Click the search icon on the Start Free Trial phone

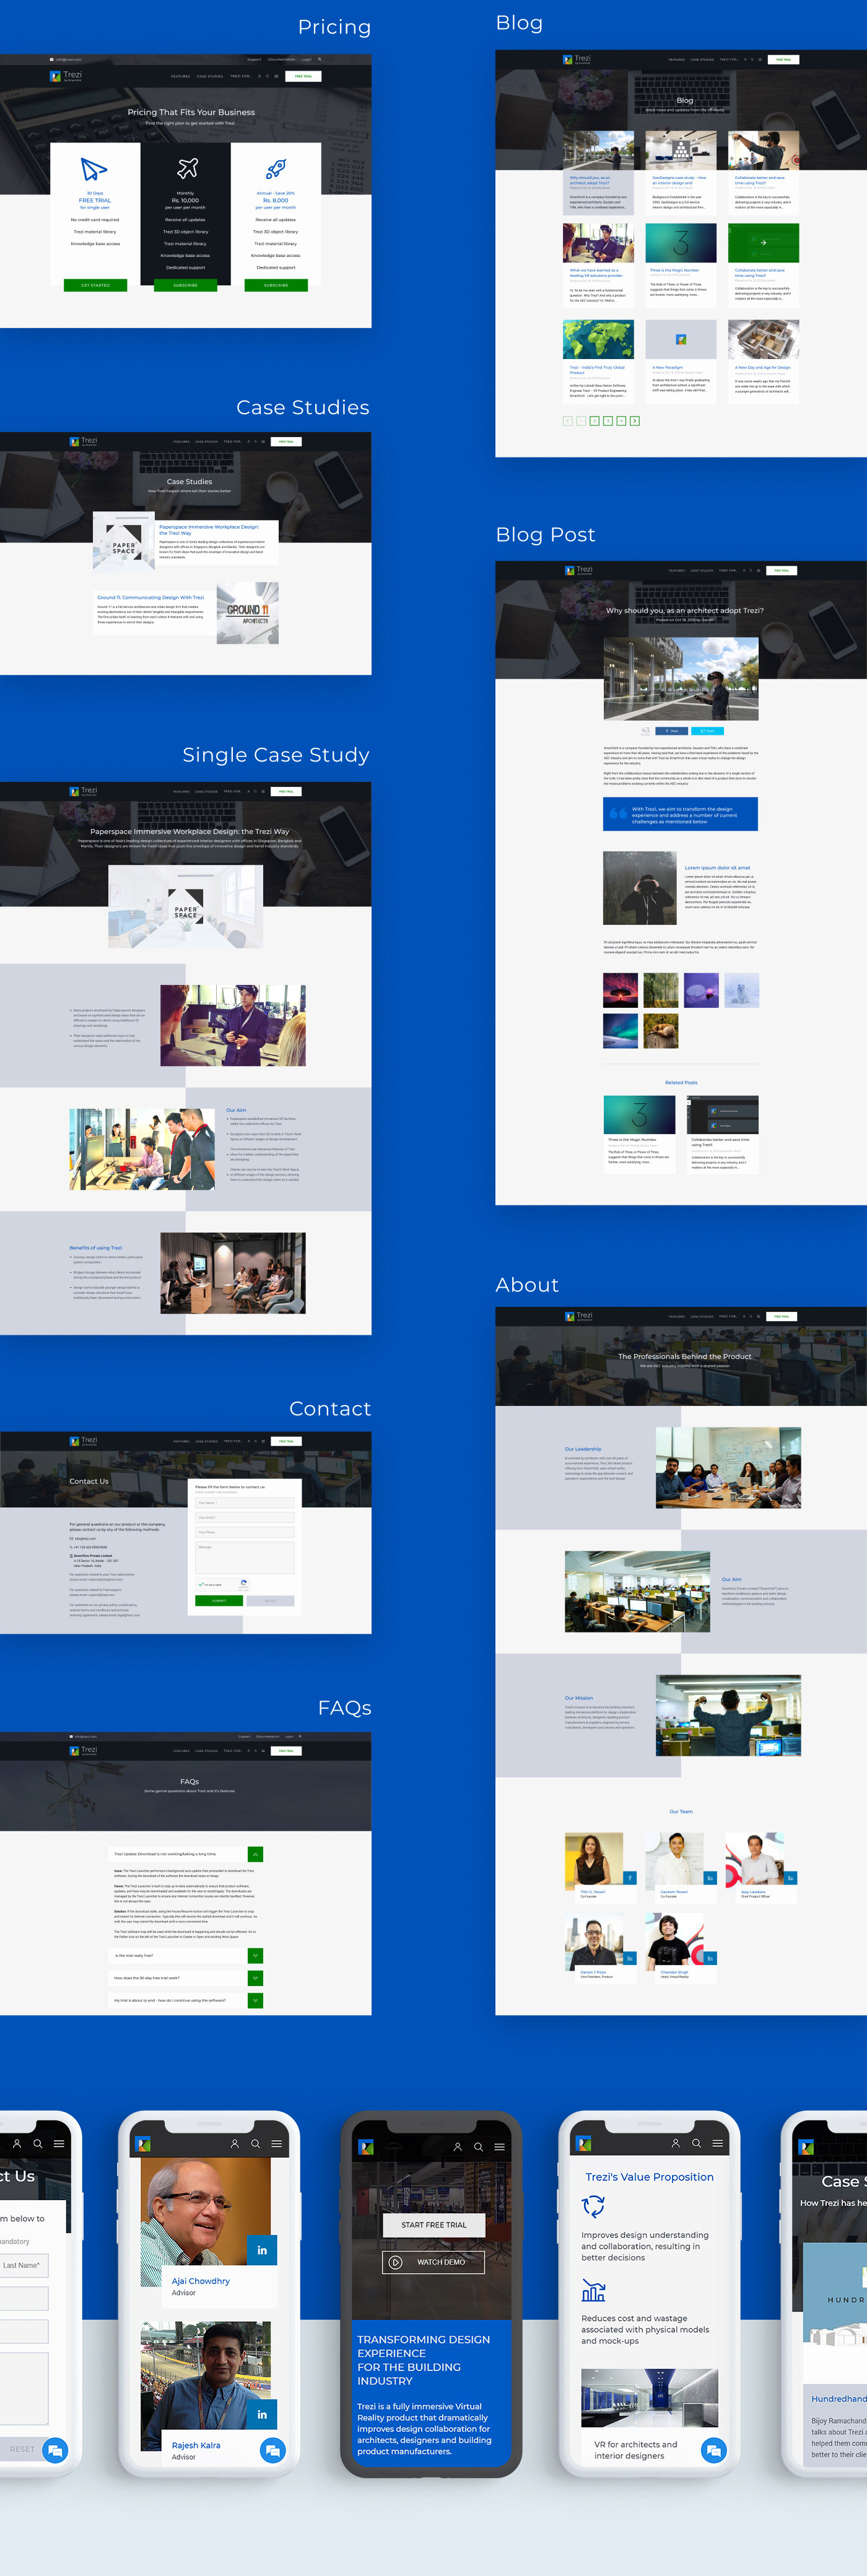tap(478, 2147)
